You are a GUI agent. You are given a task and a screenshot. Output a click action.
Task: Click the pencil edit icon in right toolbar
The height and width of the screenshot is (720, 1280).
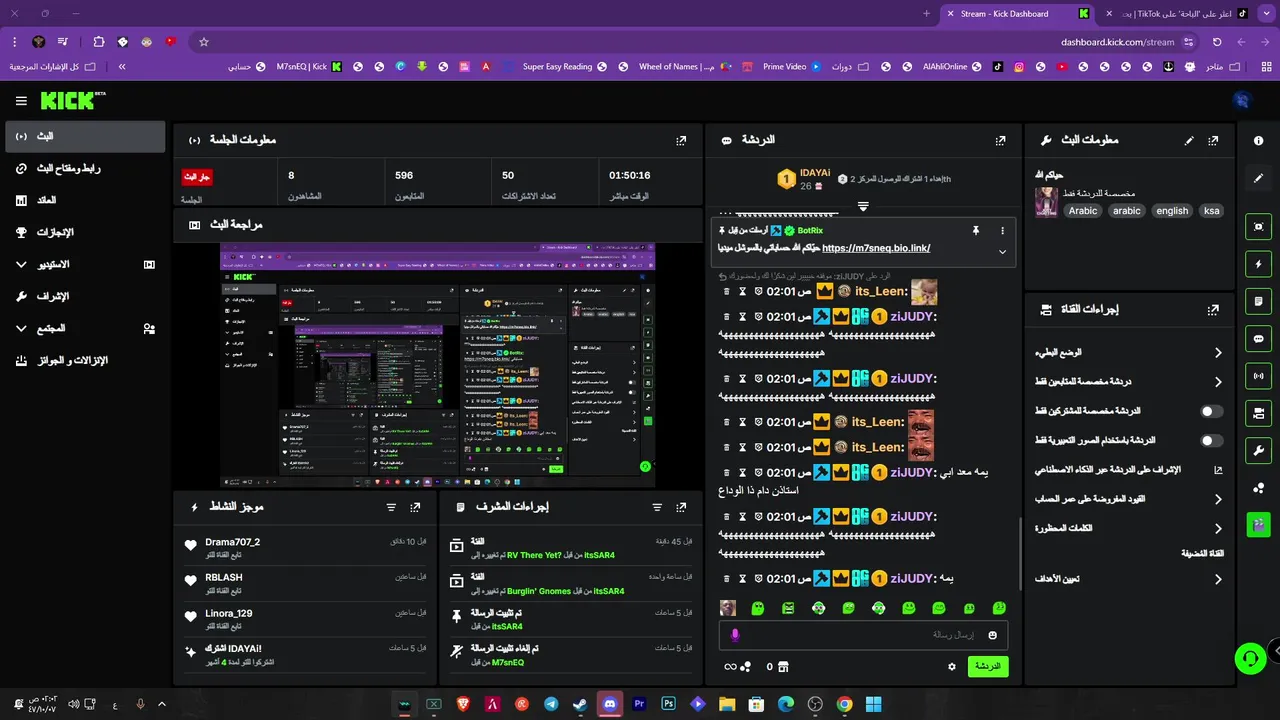[1258, 178]
